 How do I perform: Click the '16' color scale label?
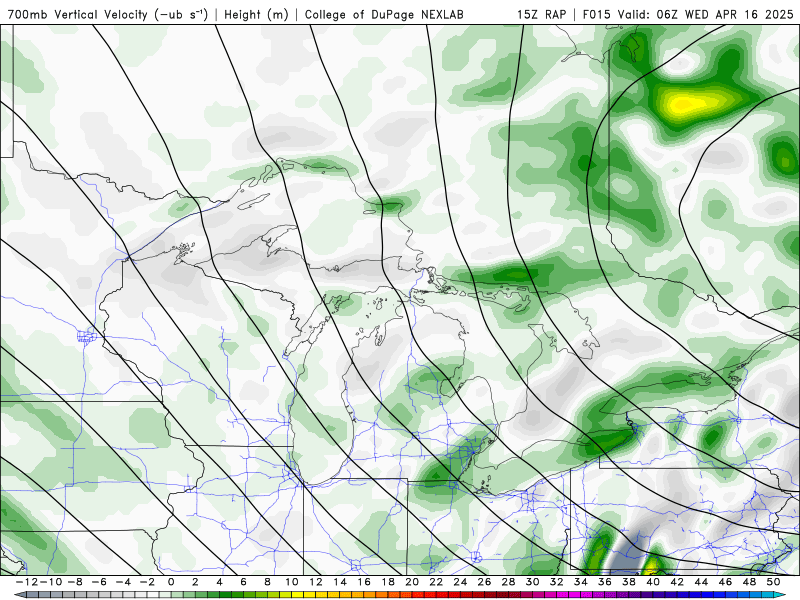pyautogui.click(x=364, y=582)
